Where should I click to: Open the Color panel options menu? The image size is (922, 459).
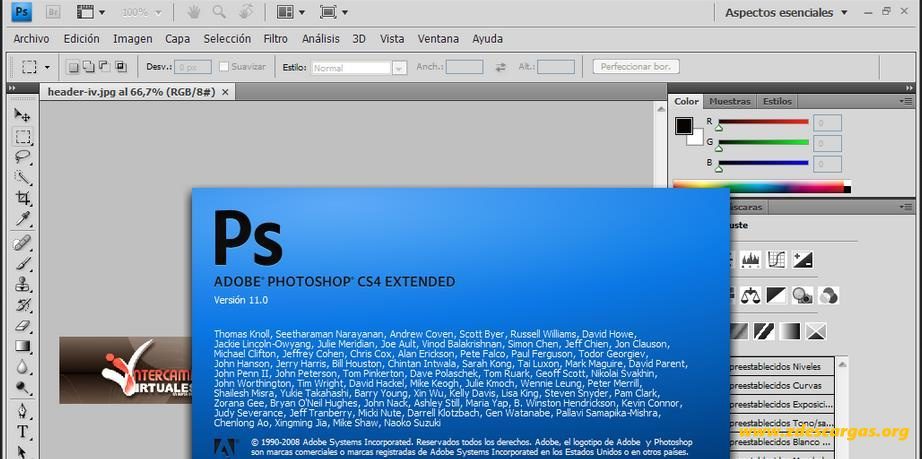click(906, 101)
